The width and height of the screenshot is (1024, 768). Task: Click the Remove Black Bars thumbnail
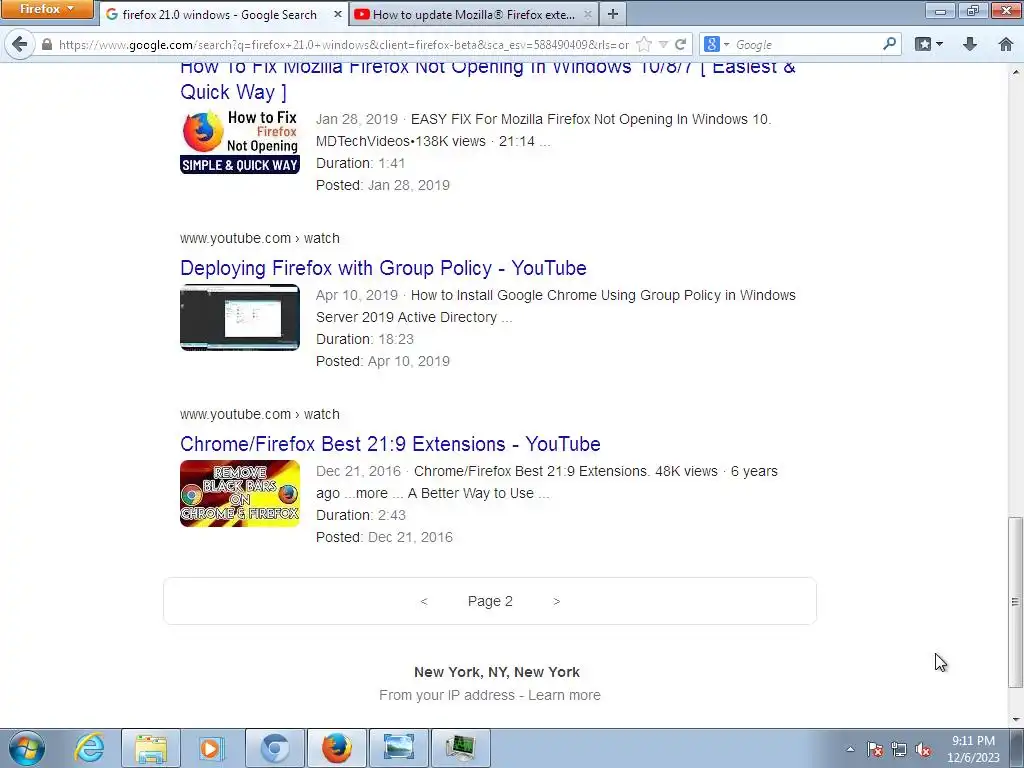(240, 494)
